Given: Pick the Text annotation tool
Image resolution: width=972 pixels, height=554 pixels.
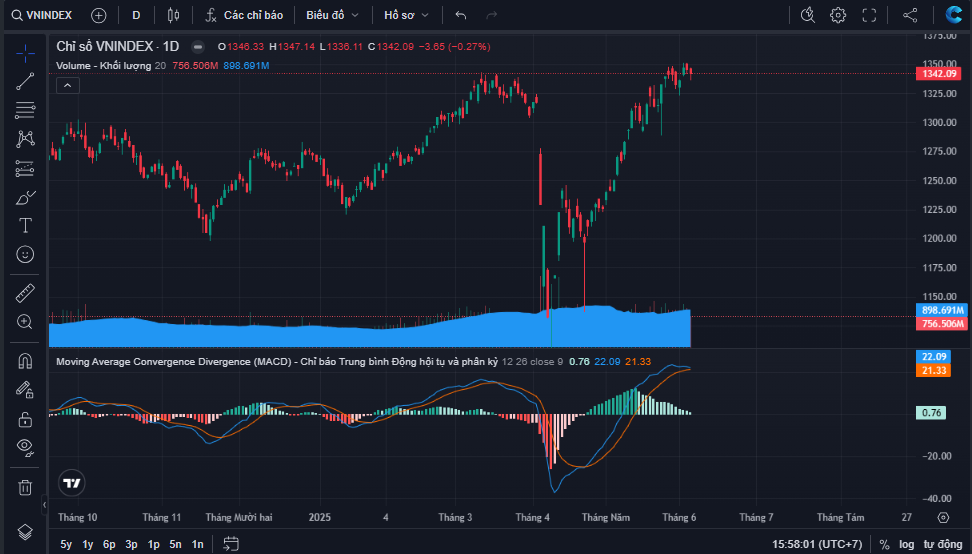Looking at the screenshot, I should (x=25, y=226).
